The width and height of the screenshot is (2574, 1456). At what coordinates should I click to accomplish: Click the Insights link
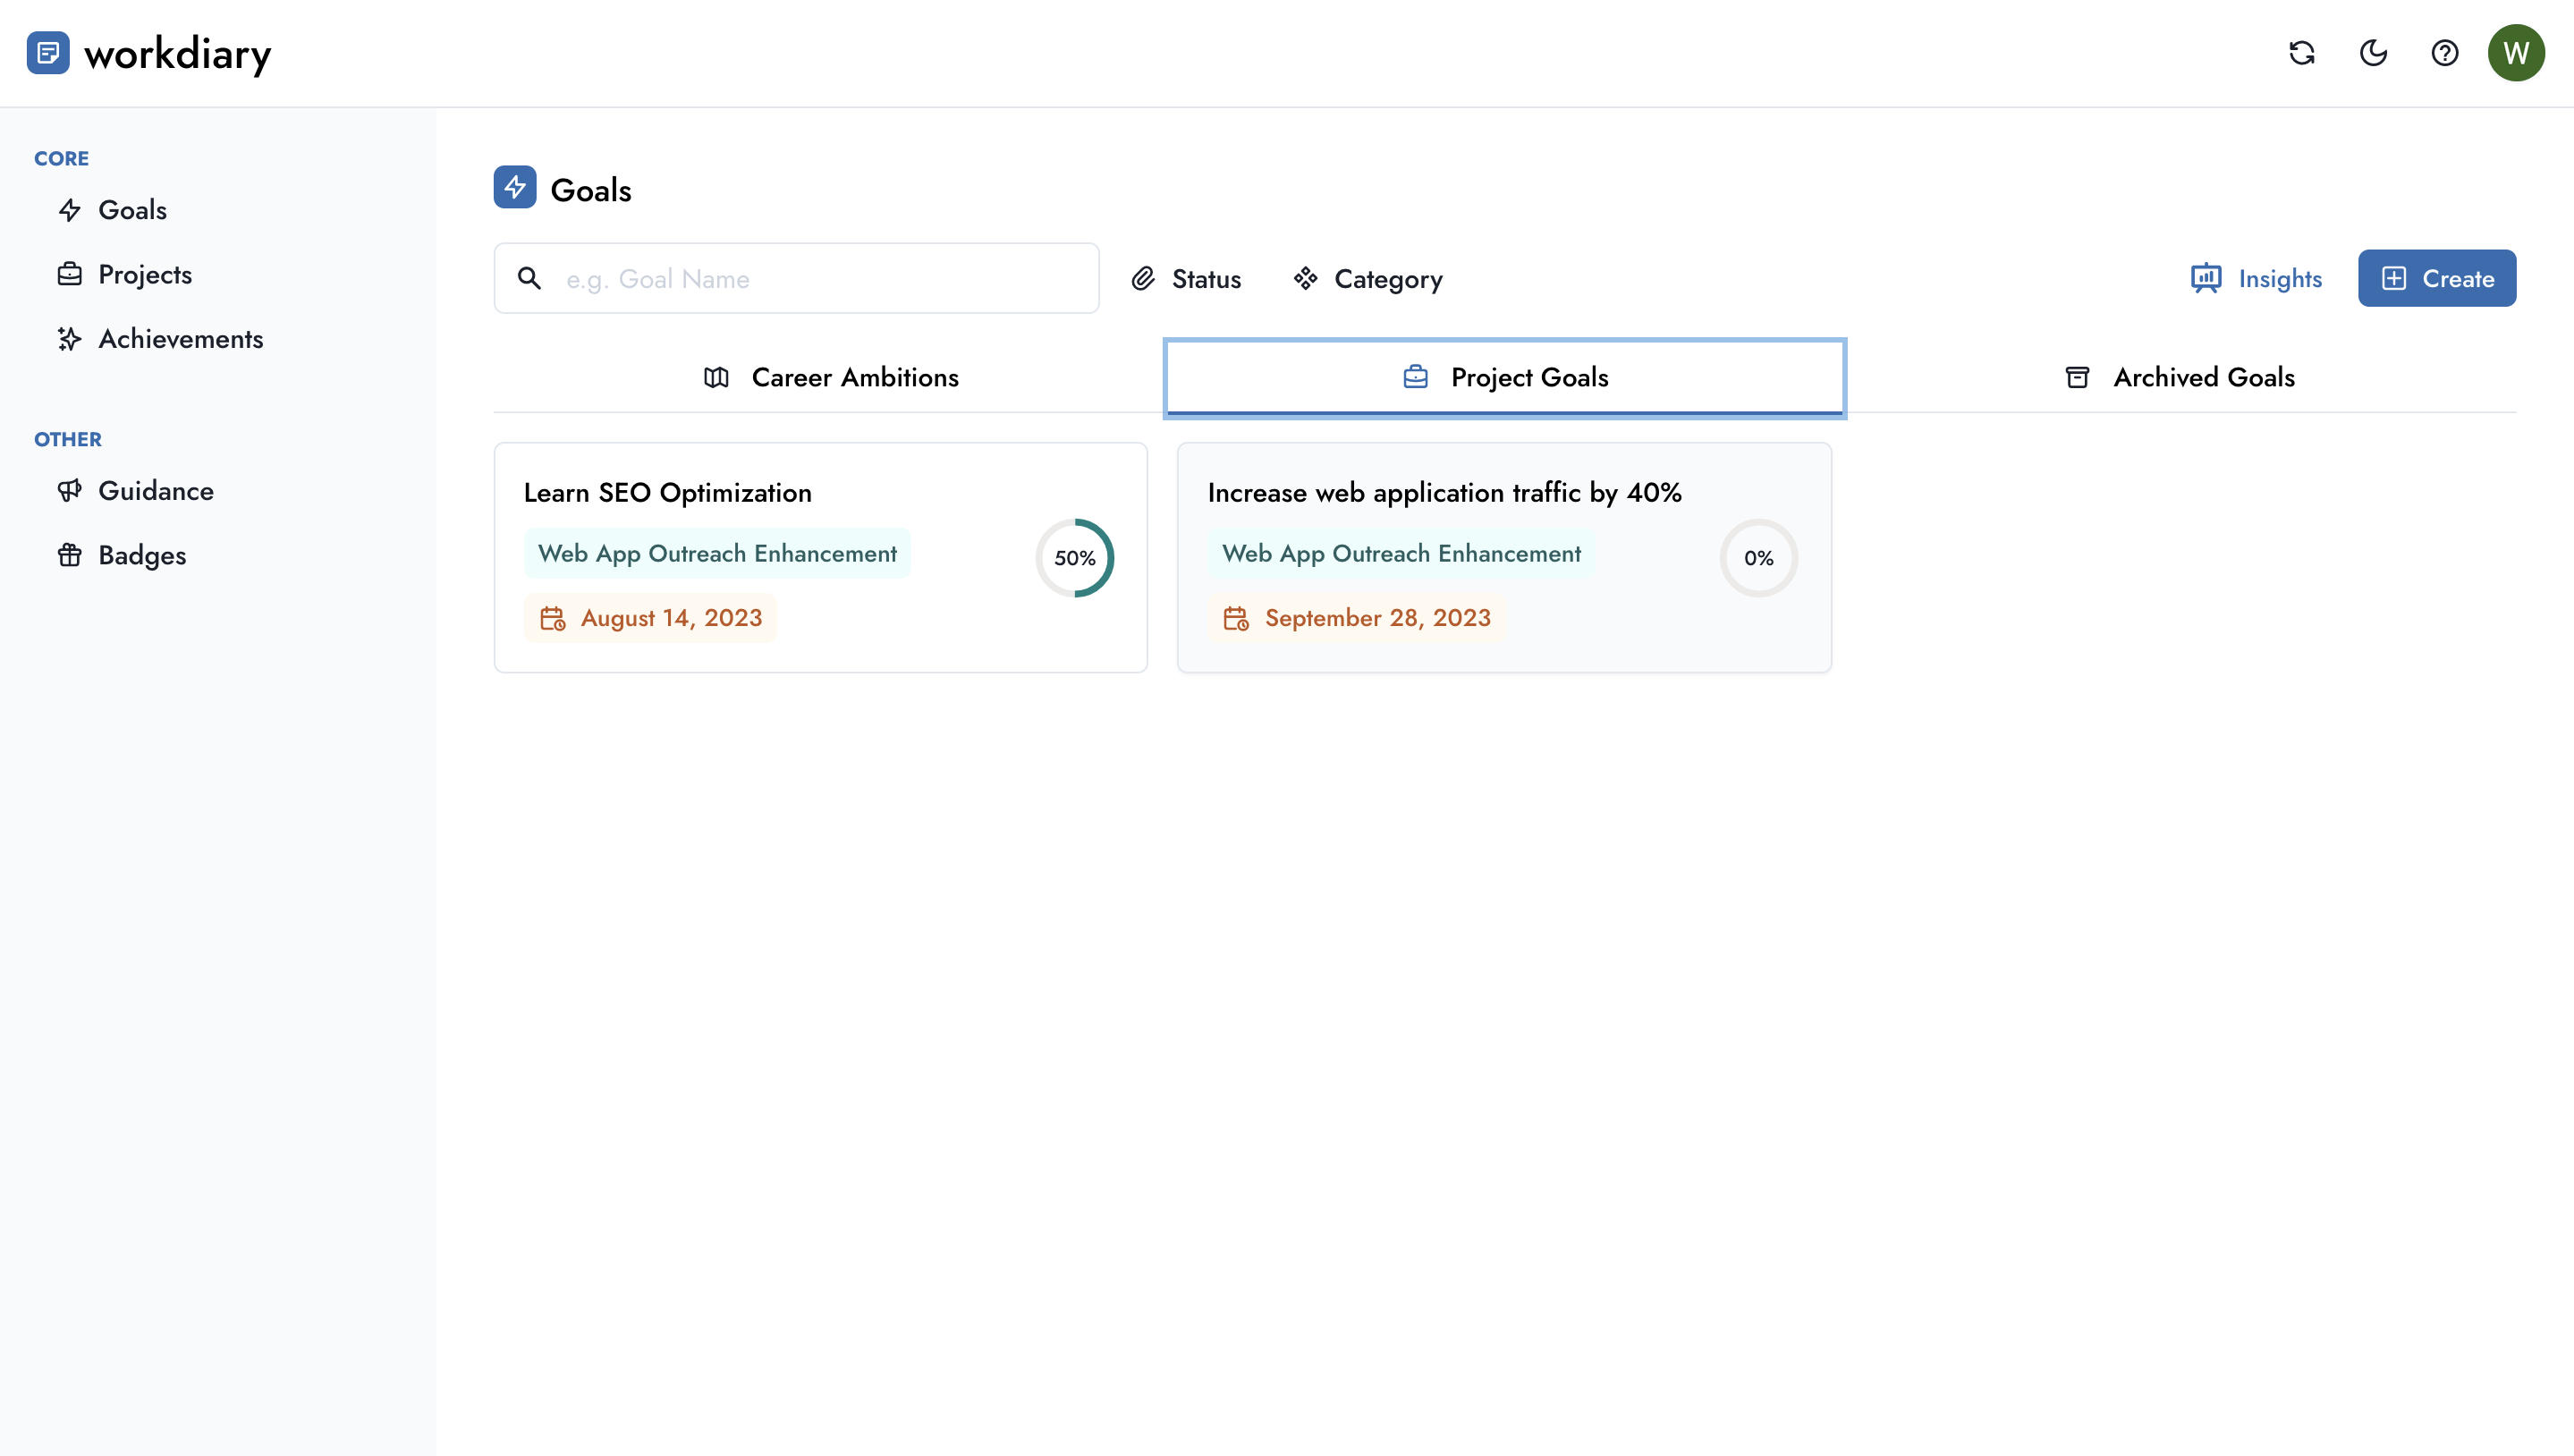pyautogui.click(x=2256, y=278)
